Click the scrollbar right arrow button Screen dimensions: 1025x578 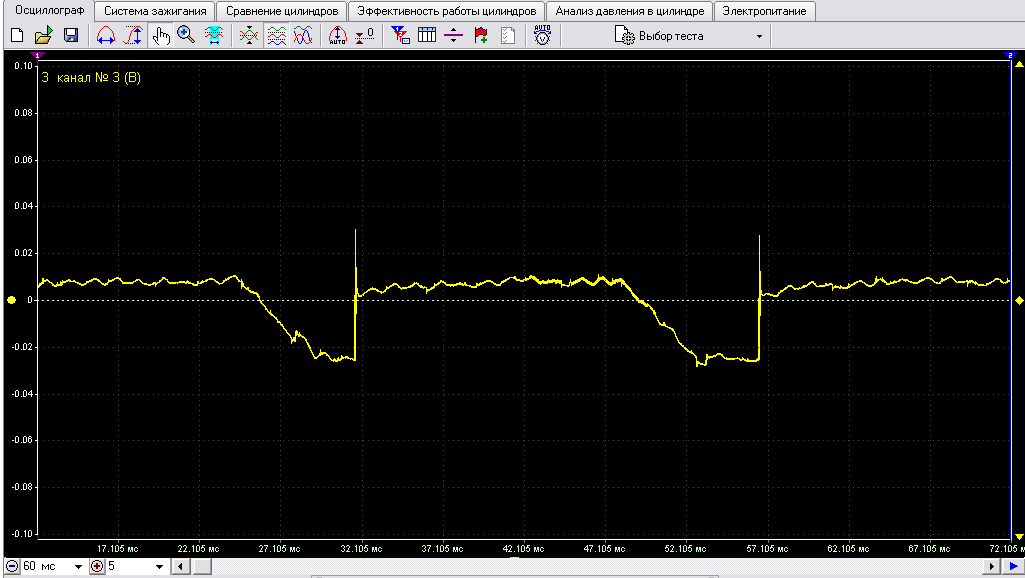(991, 566)
